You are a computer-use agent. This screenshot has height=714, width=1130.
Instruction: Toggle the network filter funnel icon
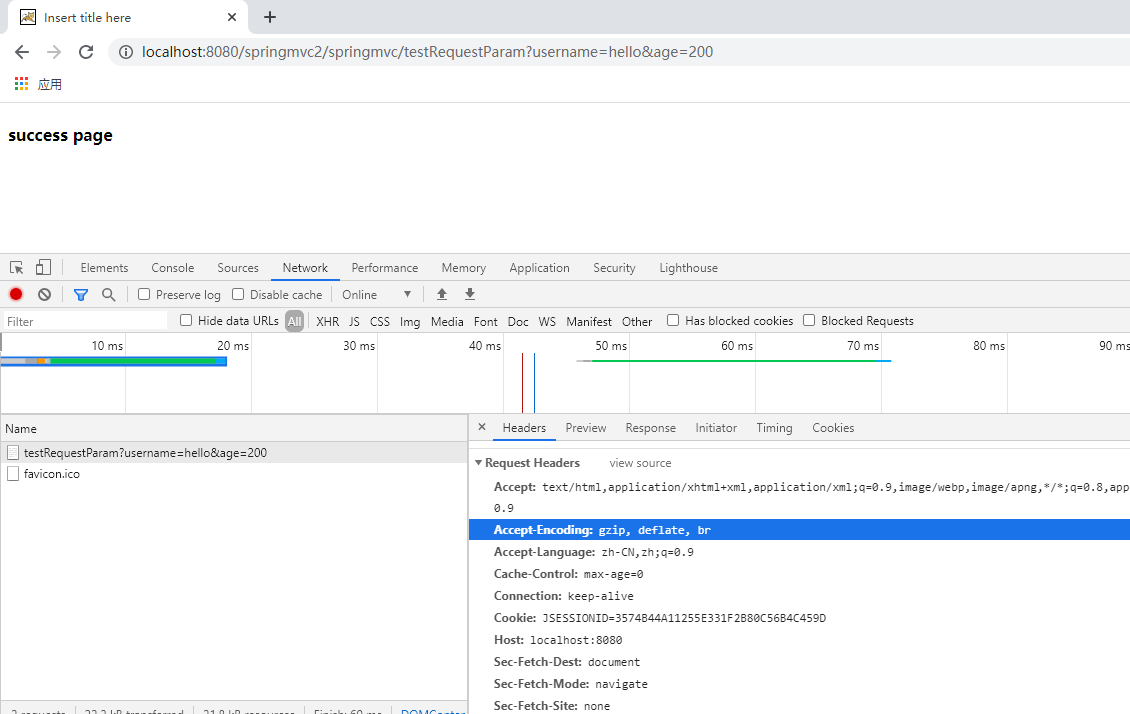(81, 294)
